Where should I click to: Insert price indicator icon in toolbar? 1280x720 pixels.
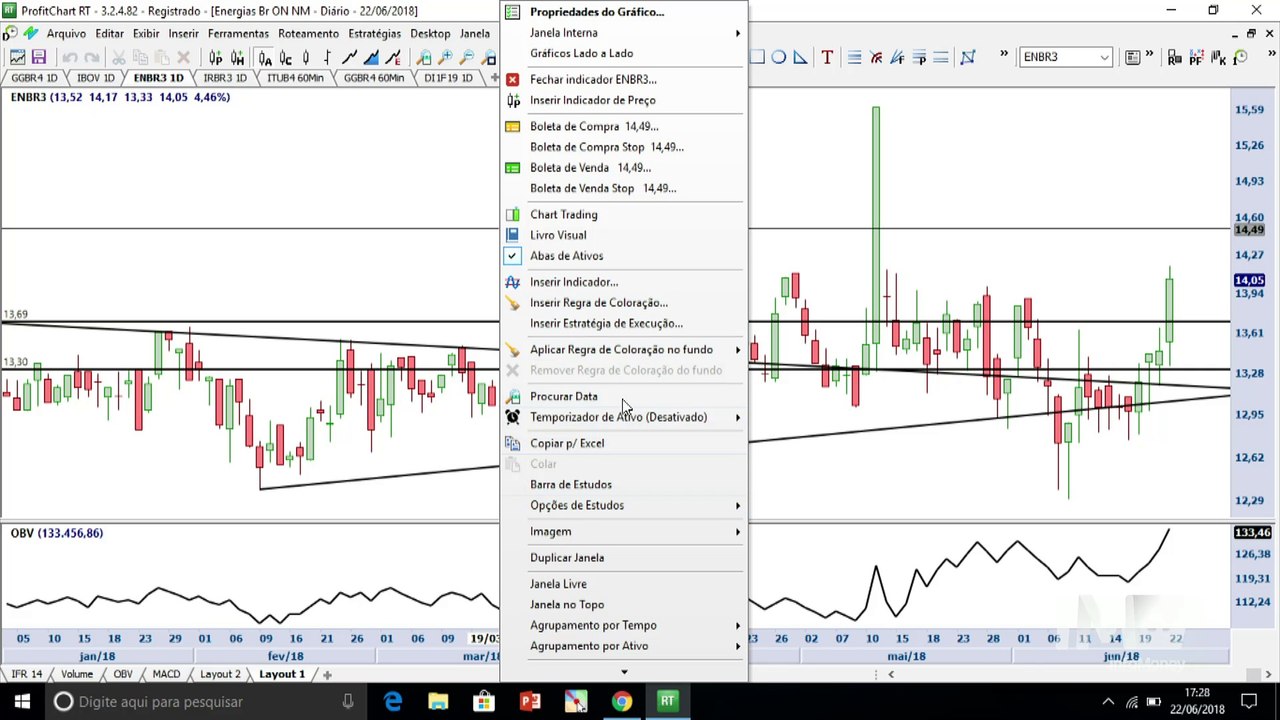point(215,58)
